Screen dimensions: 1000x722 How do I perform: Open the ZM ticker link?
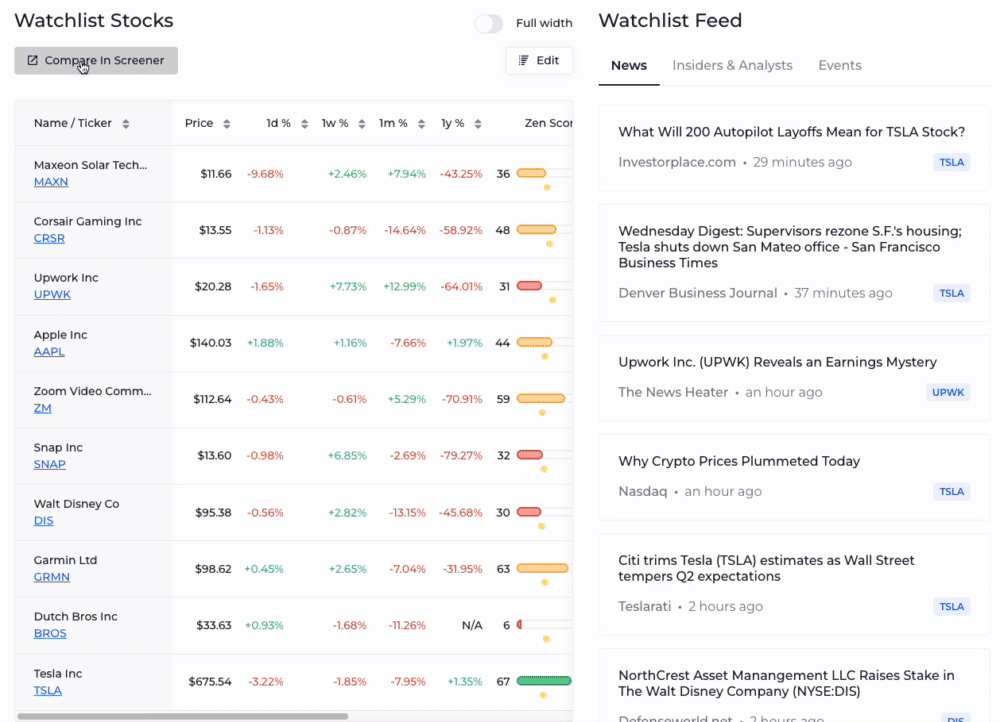click(x=43, y=408)
